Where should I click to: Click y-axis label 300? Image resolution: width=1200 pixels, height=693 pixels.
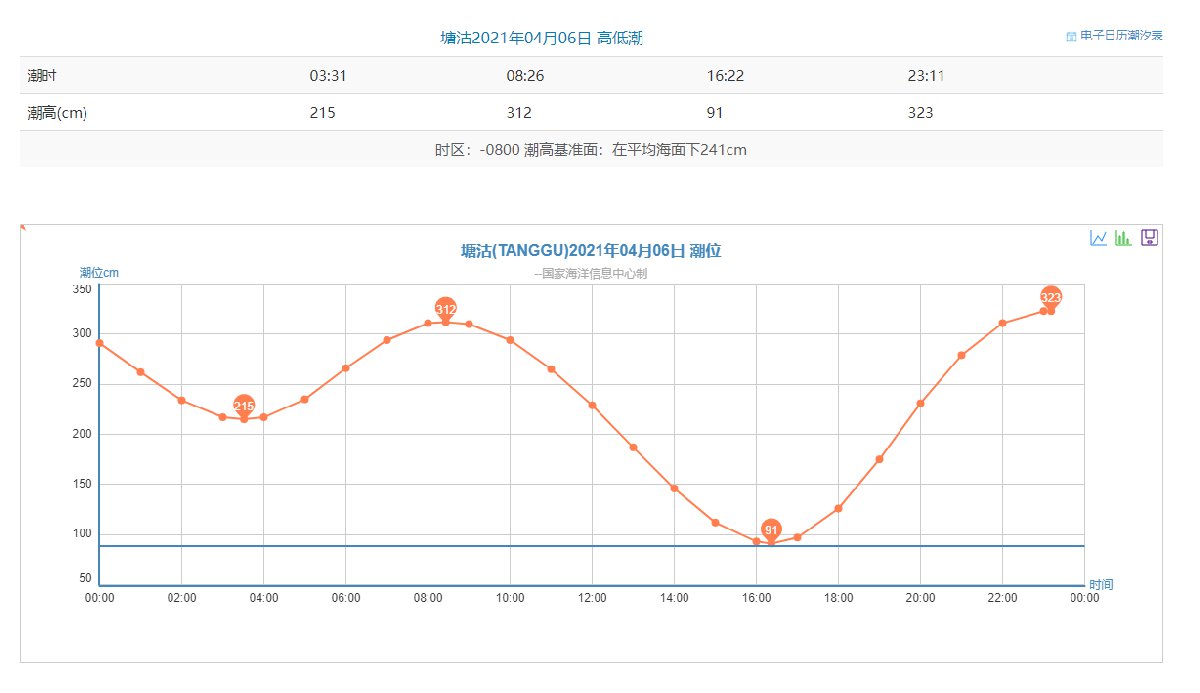point(81,334)
